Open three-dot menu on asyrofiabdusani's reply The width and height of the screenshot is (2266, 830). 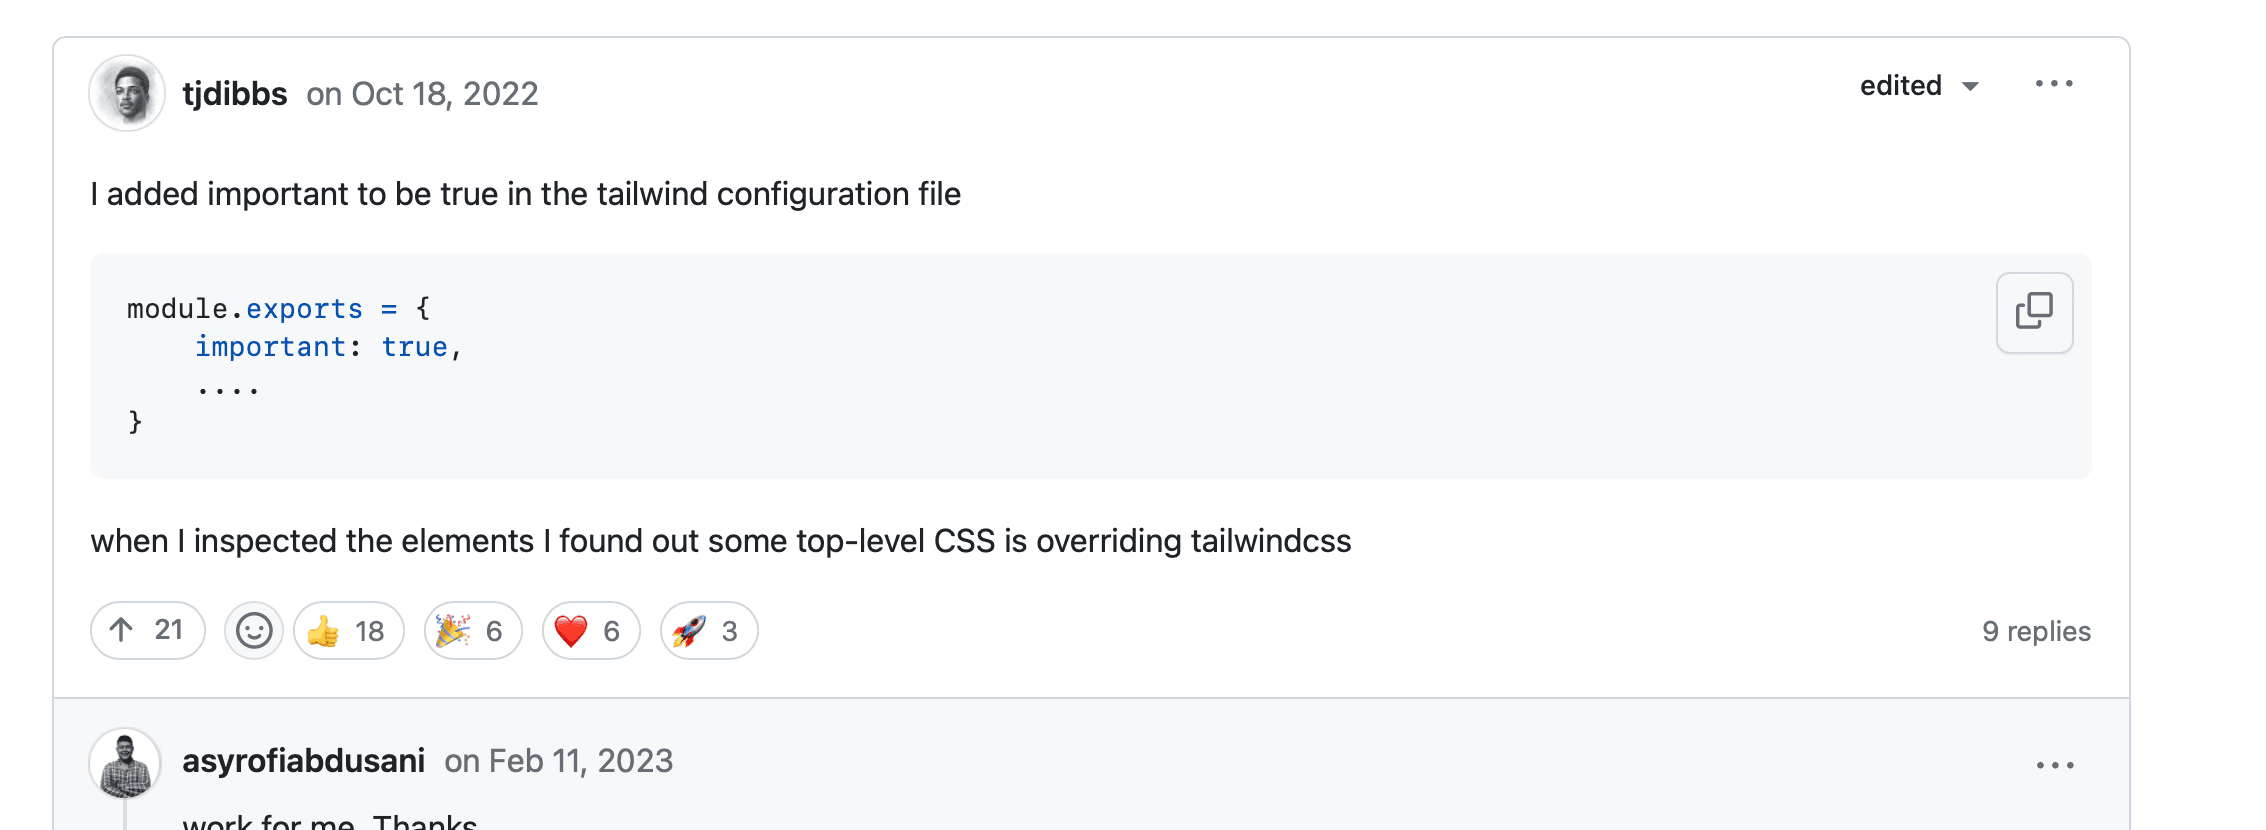tap(2055, 765)
